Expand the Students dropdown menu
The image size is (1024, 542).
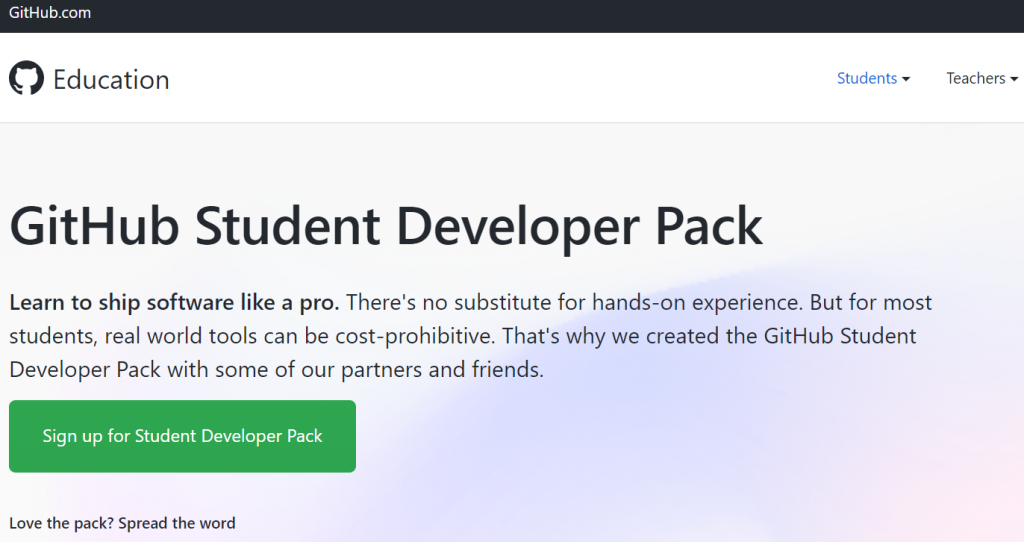click(873, 78)
